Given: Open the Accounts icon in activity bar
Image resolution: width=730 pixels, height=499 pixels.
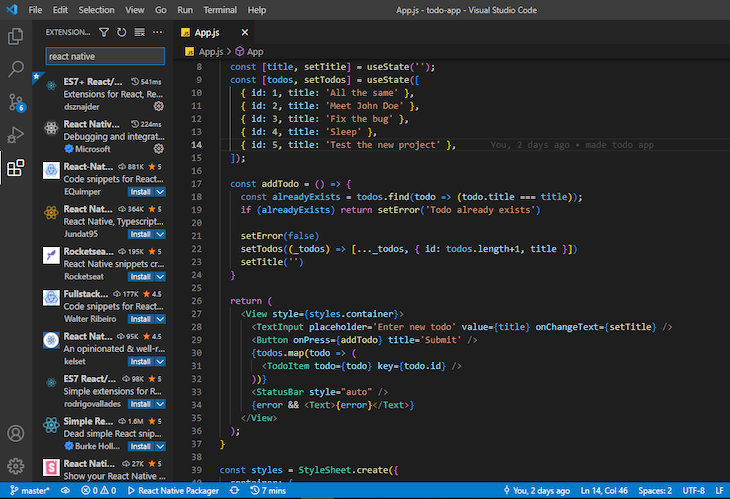Looking at the screenshot, I should tap(16, 434).
